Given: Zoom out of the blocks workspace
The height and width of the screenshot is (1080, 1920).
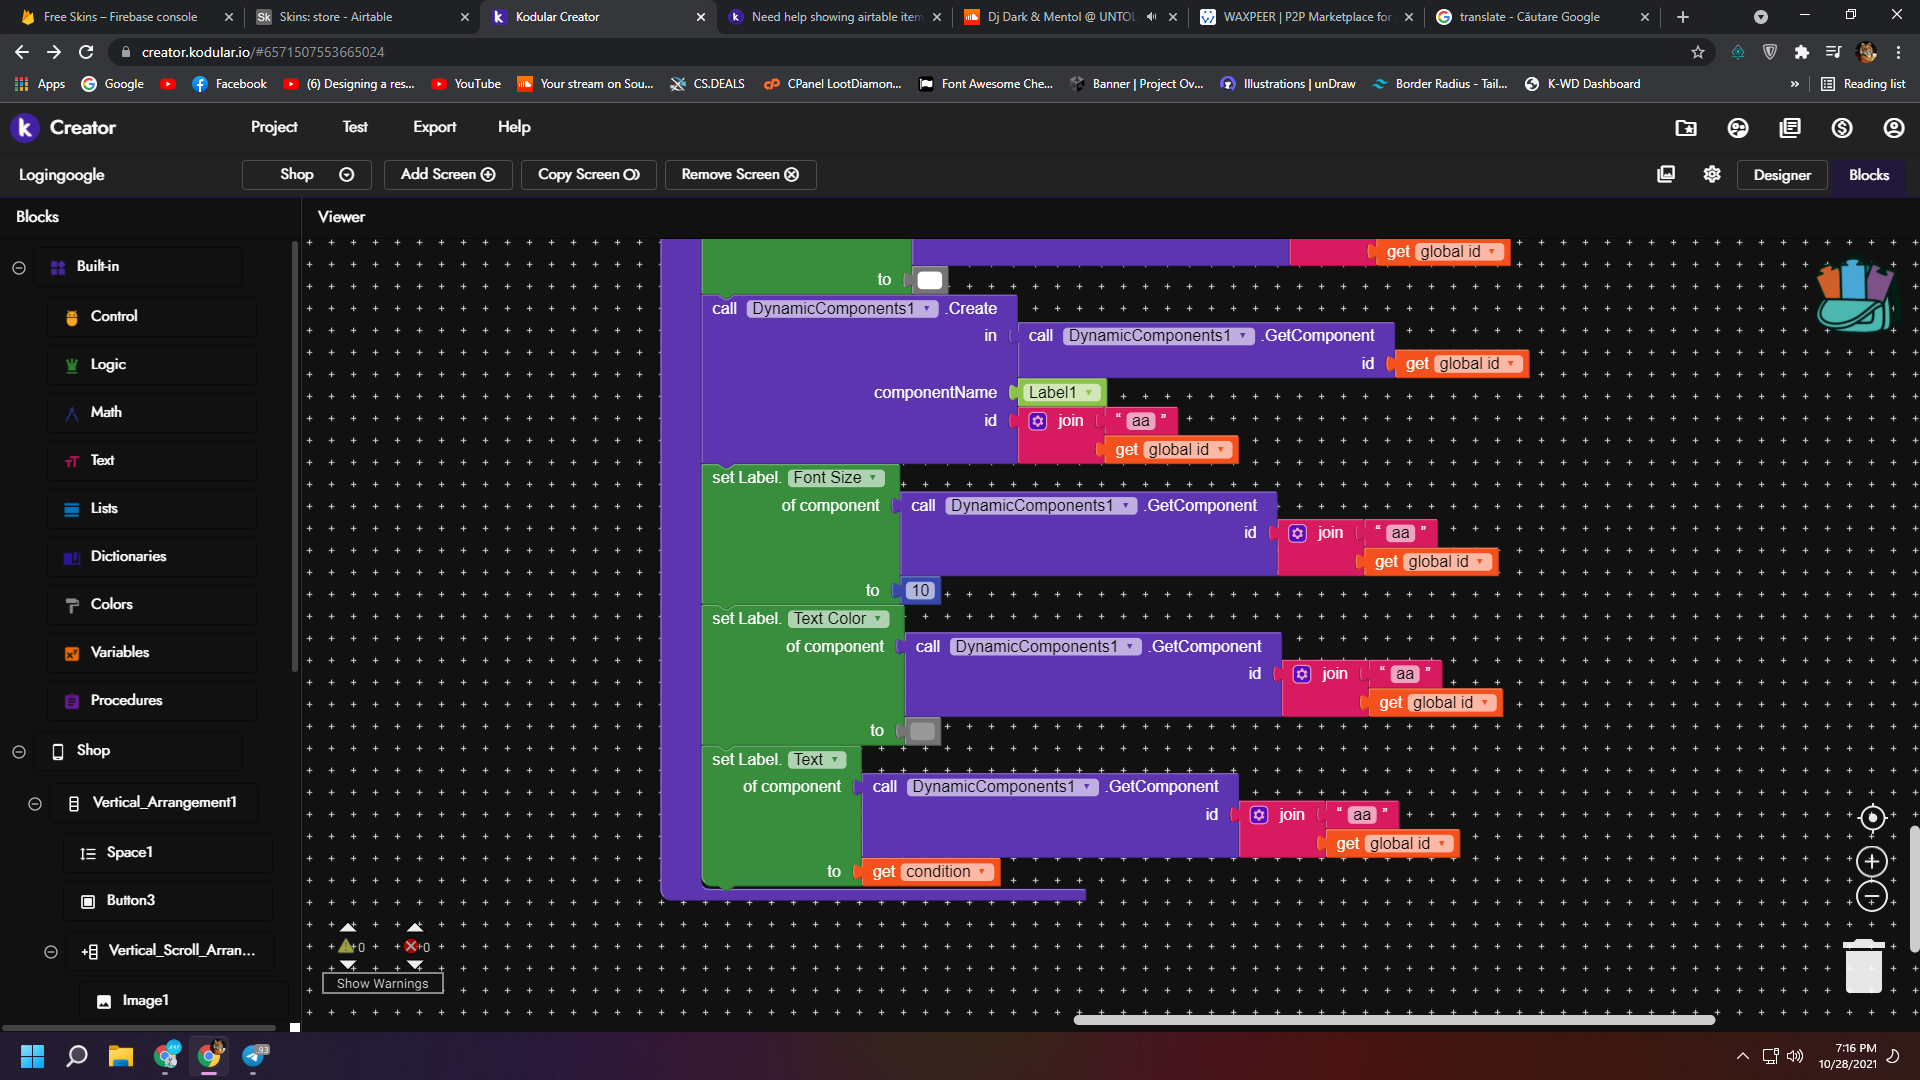Looking at the screenshot, I should click(x=1871, y=896).
